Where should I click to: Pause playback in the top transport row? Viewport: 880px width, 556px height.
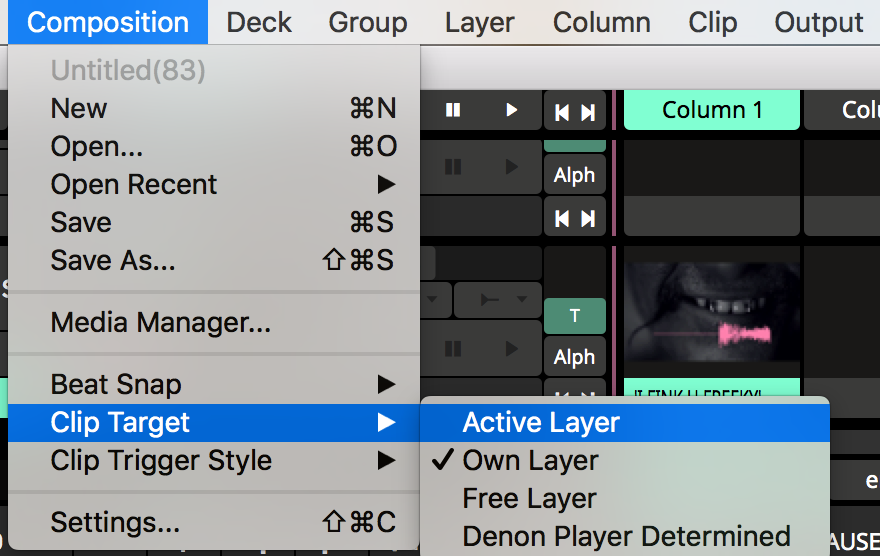(453, 110)
